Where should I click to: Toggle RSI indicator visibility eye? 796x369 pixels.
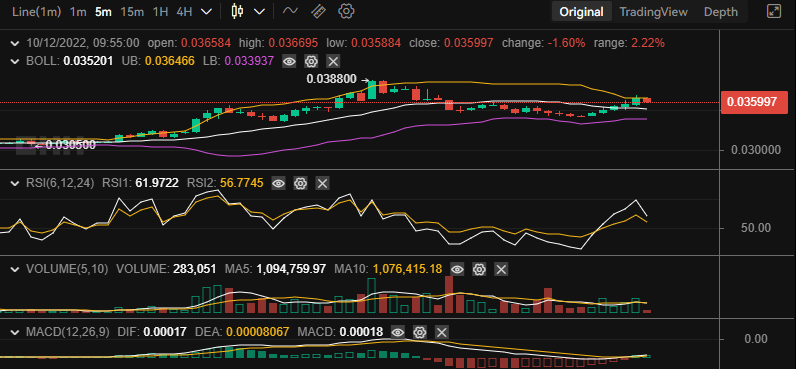pyautogui.click(x=278, y=183)
